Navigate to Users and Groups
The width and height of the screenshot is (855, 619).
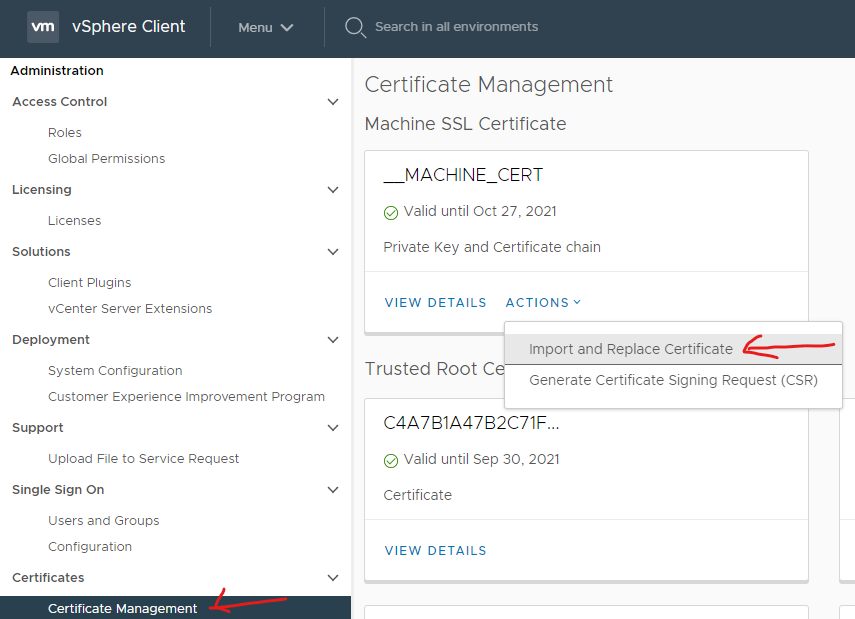pyautogui.click(x=103, y=521)
